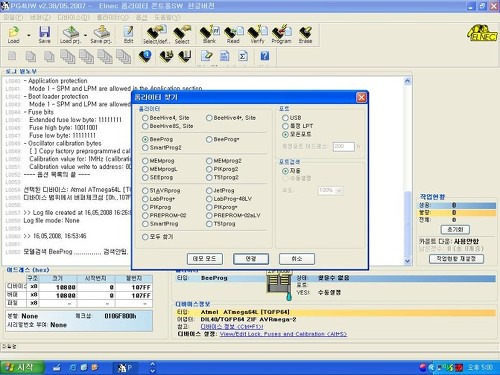Click the Save prj. toolbar icon
Image resolution: width=500 pixels, height=375 pixels.
tap(101, 34)
